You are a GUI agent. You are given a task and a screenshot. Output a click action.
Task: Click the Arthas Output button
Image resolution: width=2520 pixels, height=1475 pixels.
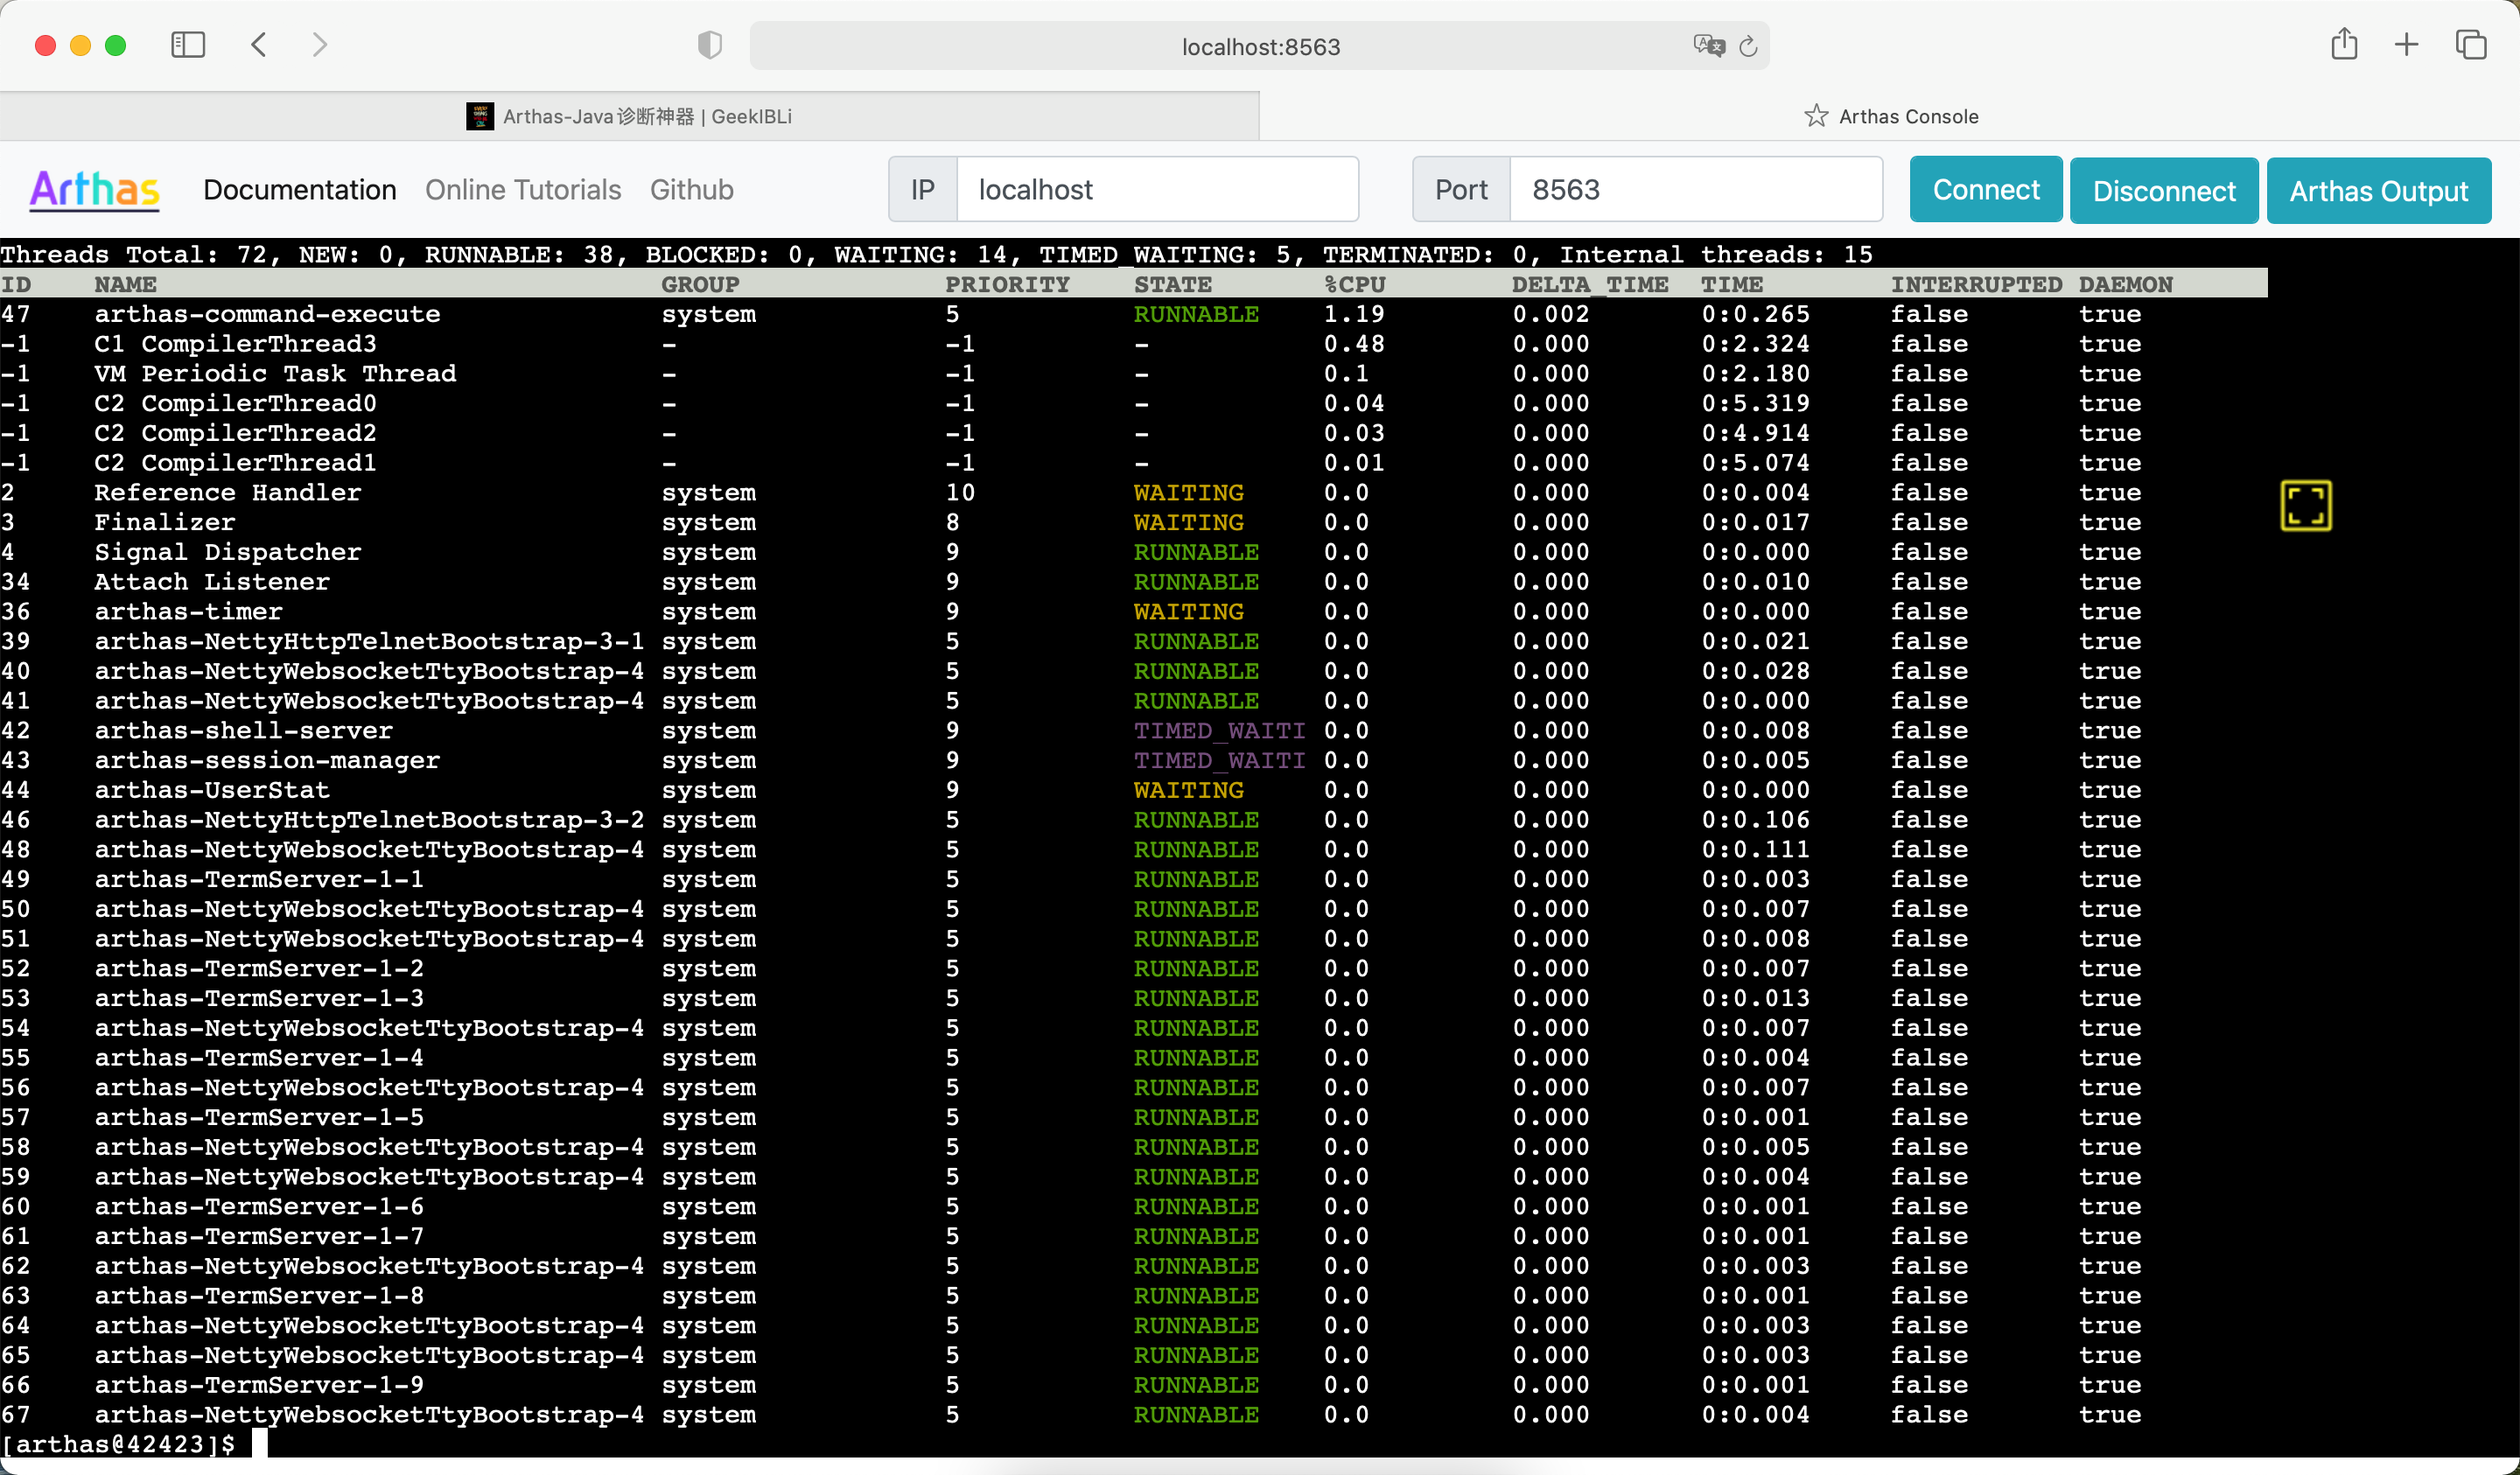(x=2378, y=190)
